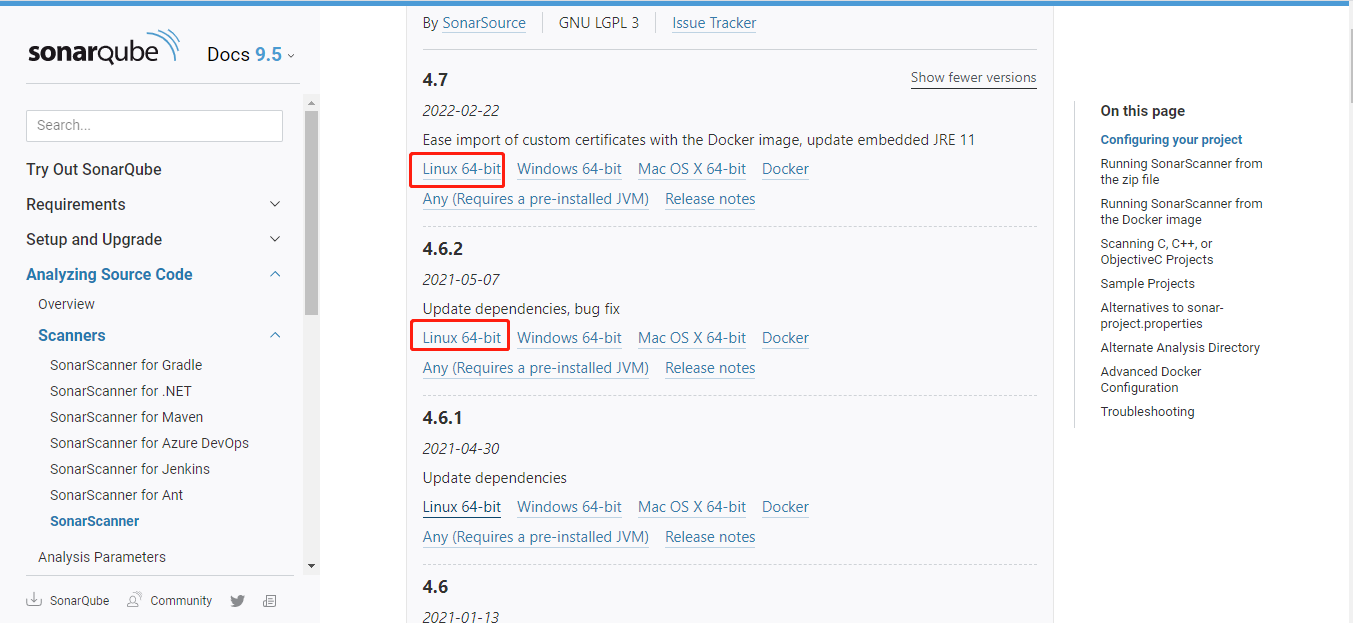Open the Issue Tracker link

pos(714,23)
